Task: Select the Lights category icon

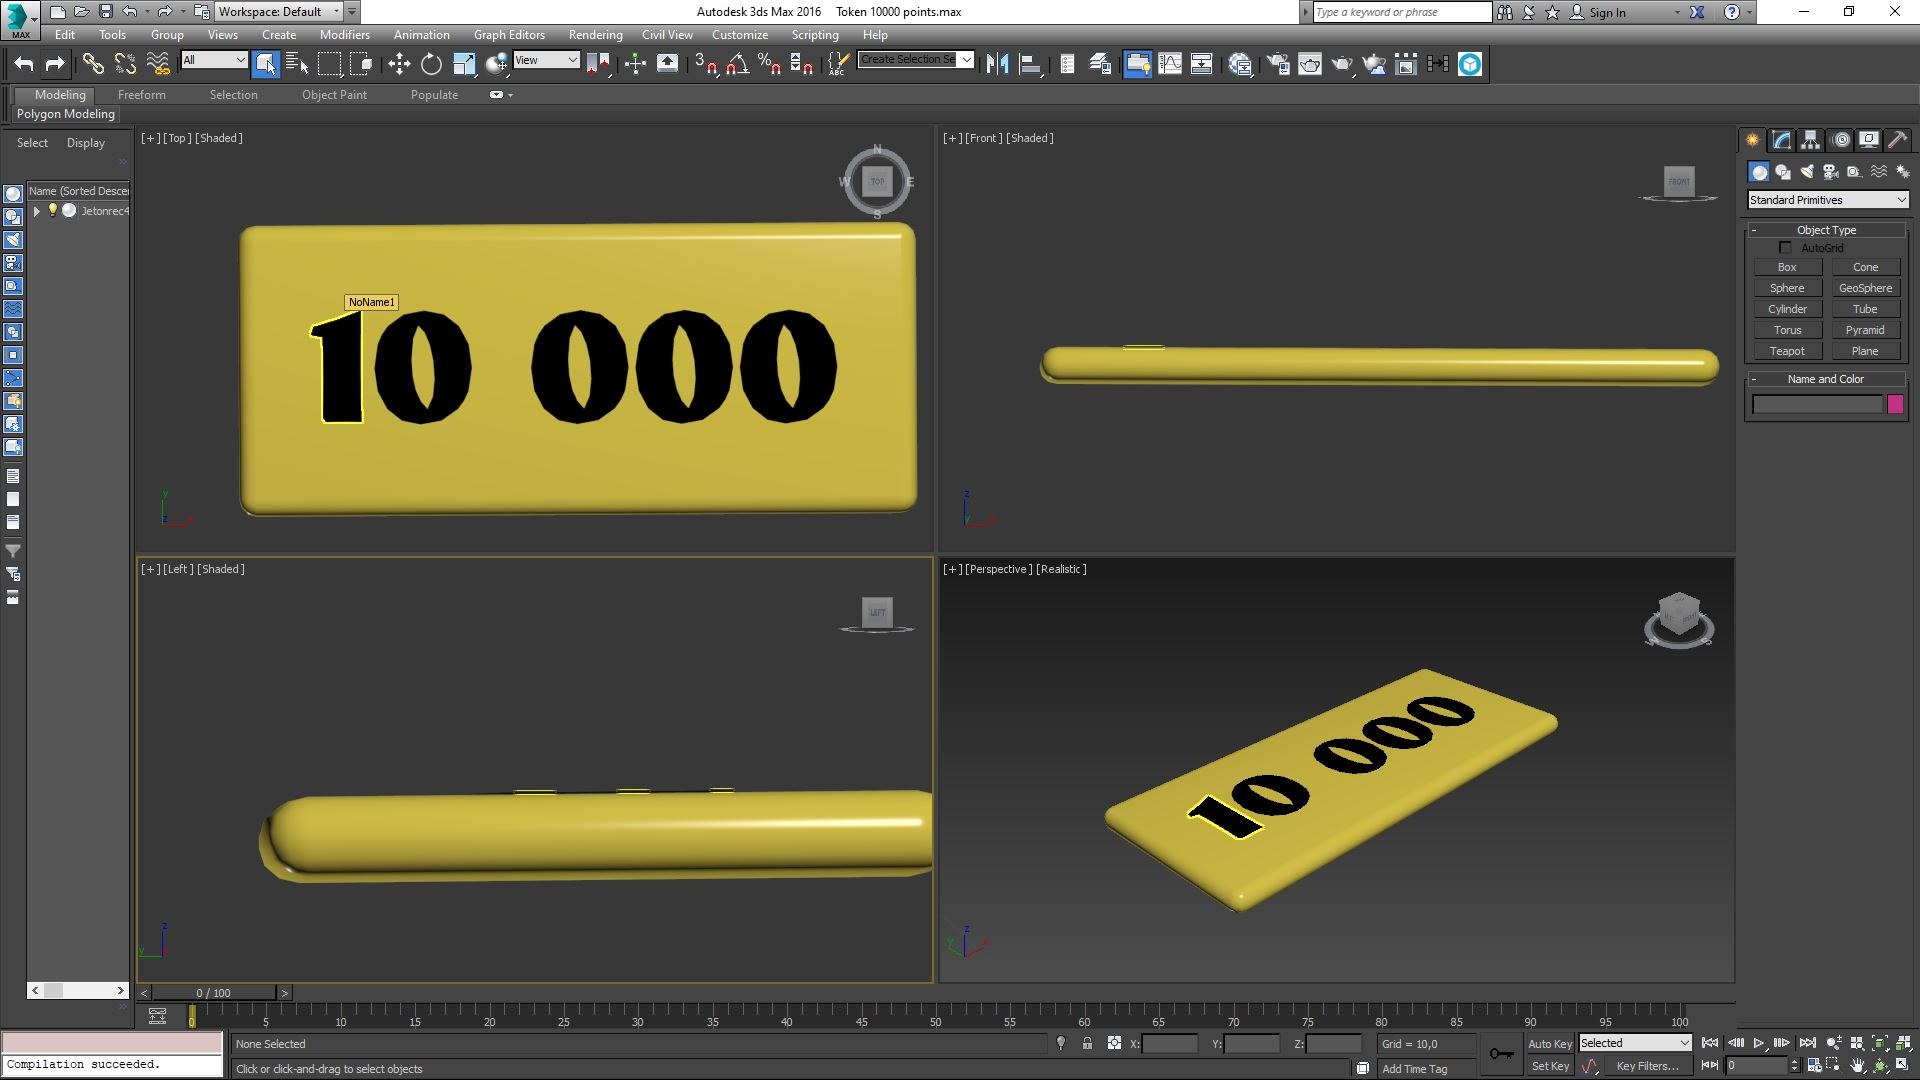Action: coord(1807,172)
